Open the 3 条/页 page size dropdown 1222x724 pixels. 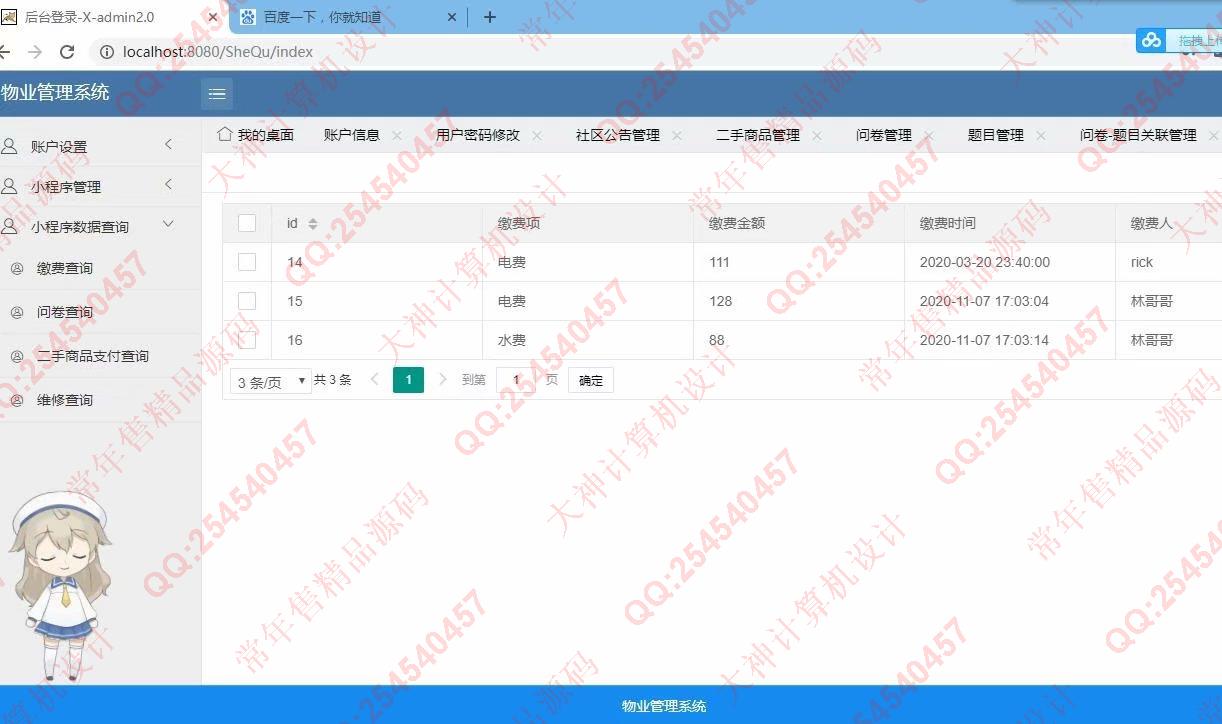tap(271, 381)
